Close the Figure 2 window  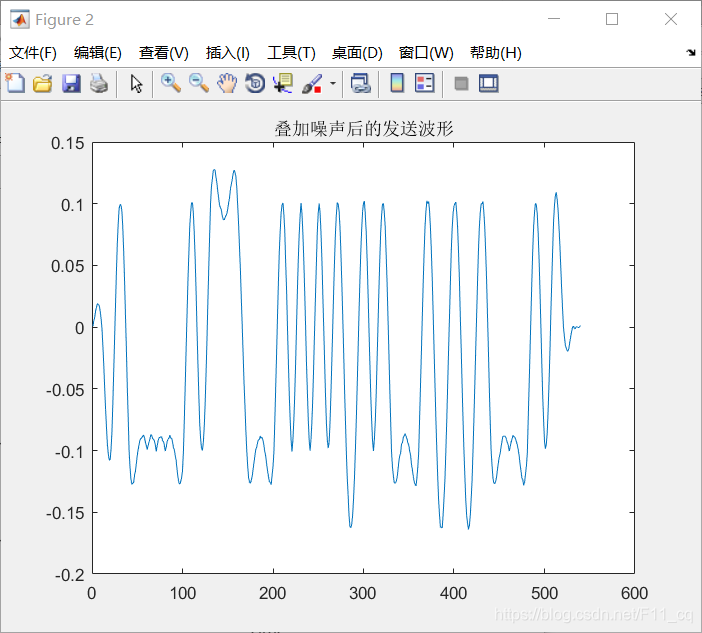pyautogui.click(x=671, y=19)
